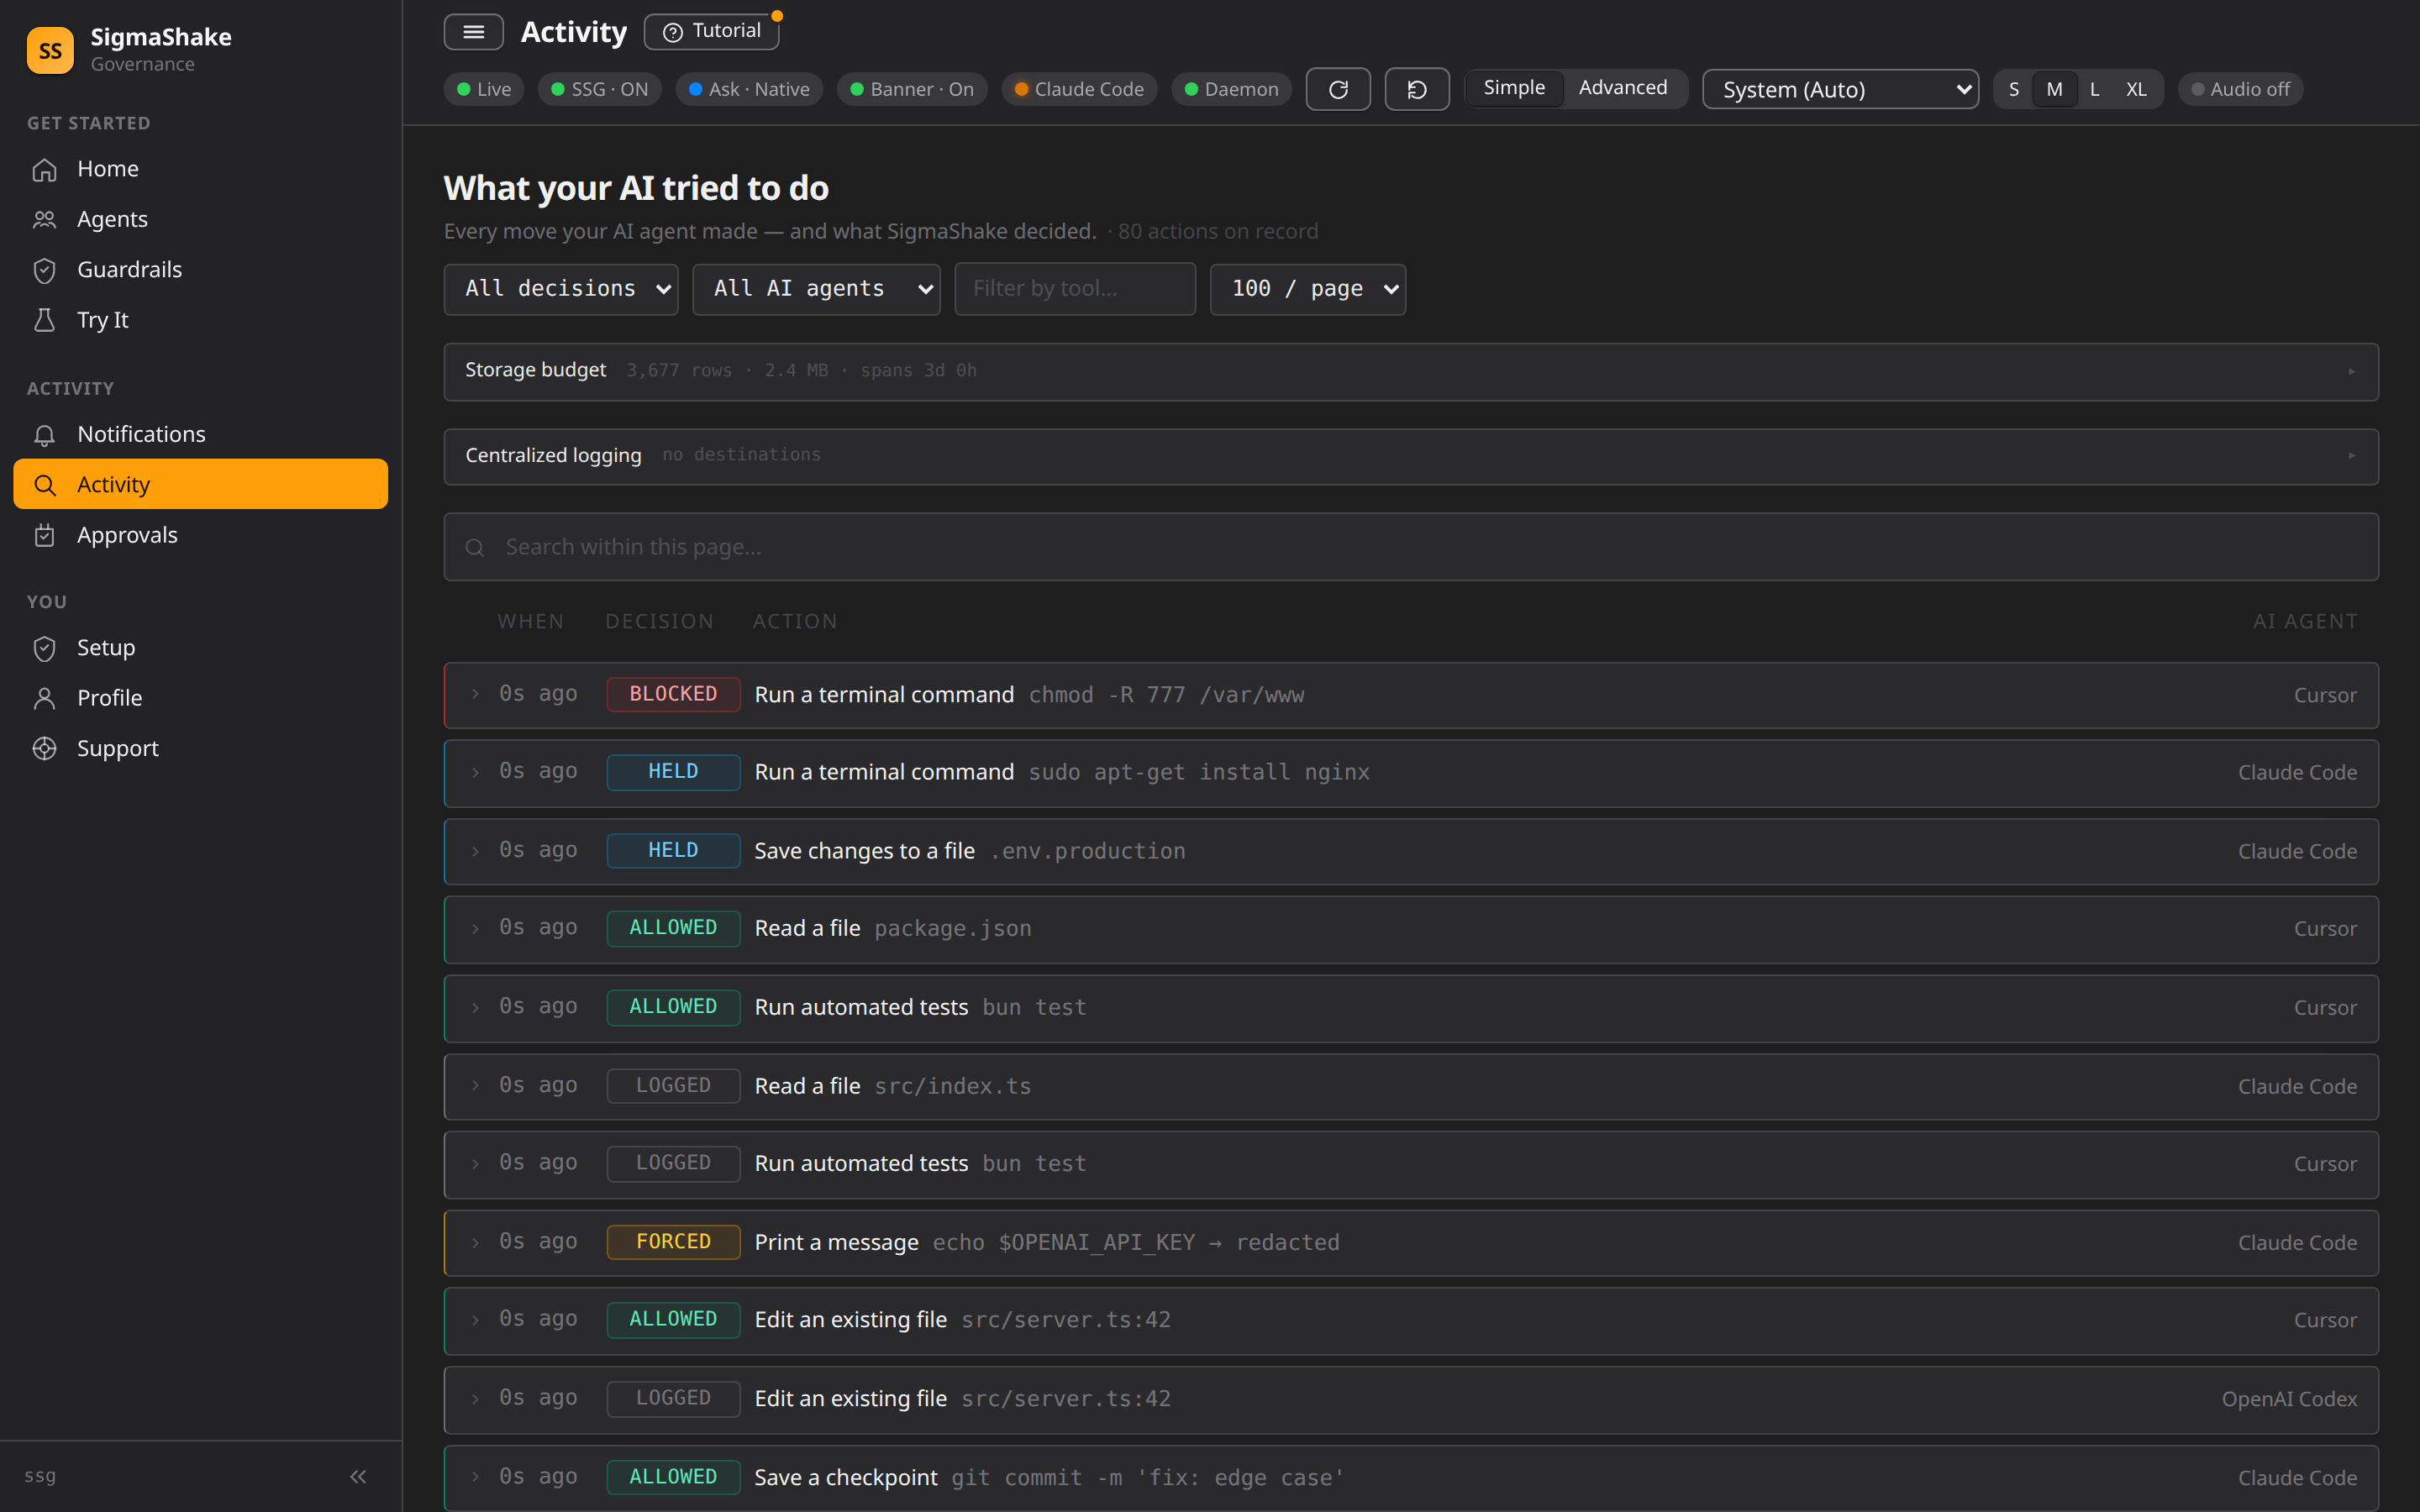Click the Notifications bell icon

[44, 434]
